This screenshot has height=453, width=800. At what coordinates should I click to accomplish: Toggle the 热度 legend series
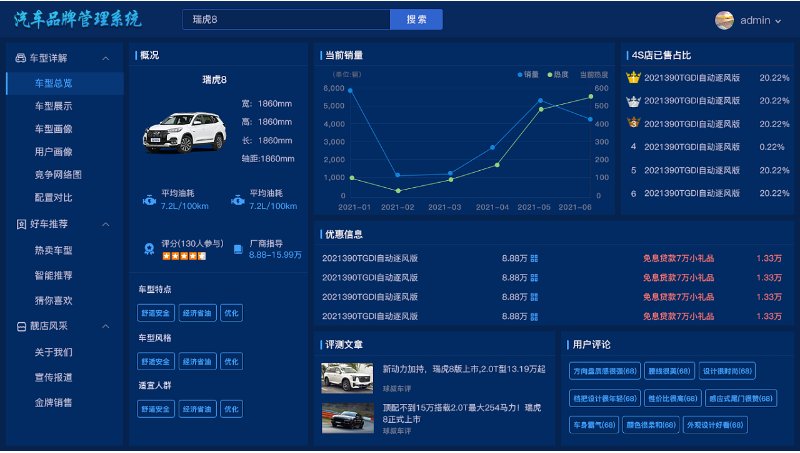558,74
